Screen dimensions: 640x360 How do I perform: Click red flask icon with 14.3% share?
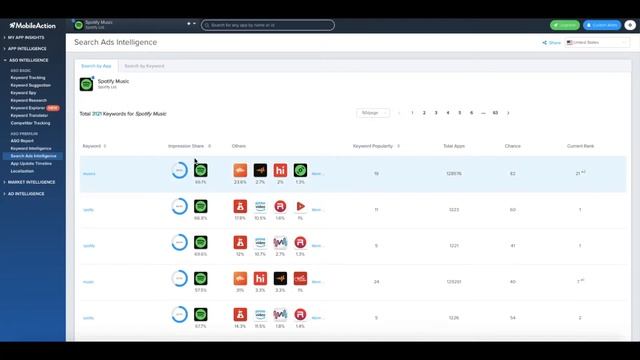click(x=240, y=314)
